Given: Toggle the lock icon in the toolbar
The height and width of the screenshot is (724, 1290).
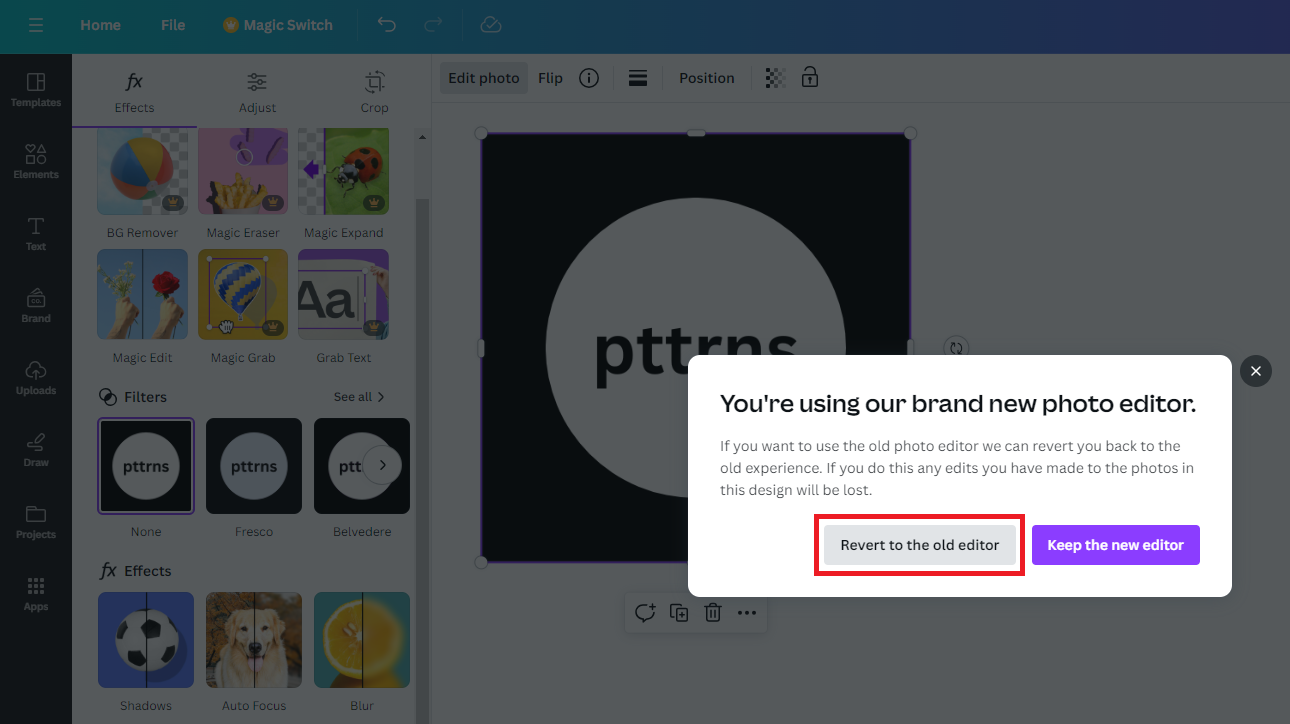Looking at the screenshot, I should point(810,78).
